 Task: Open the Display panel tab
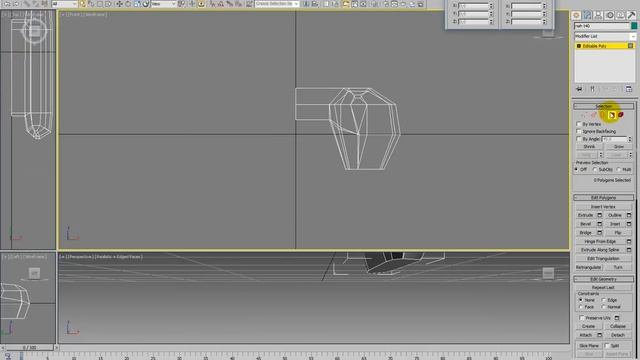(620, 16)
